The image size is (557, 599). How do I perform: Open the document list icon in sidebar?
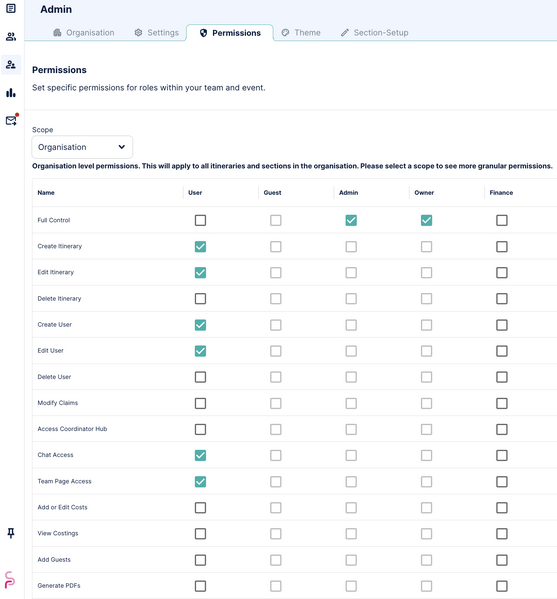click(x=11, y=8)
